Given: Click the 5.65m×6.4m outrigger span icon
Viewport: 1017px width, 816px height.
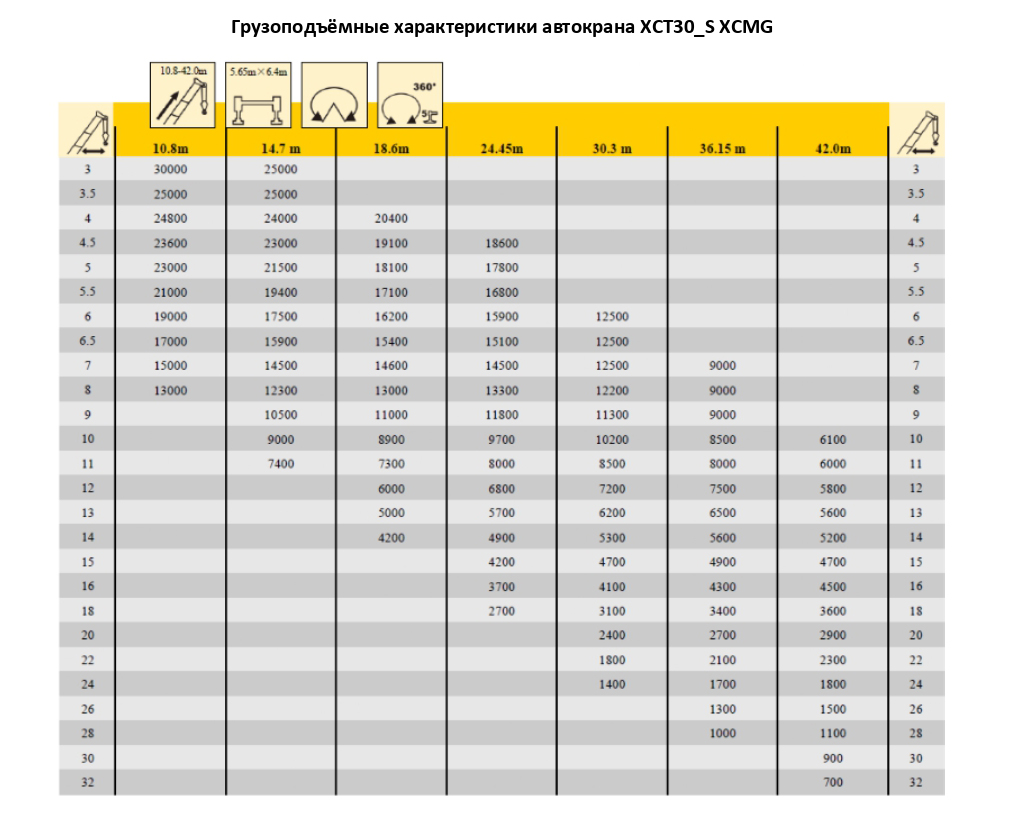Looking at the screenshot, I should click(x=258, y=95).
